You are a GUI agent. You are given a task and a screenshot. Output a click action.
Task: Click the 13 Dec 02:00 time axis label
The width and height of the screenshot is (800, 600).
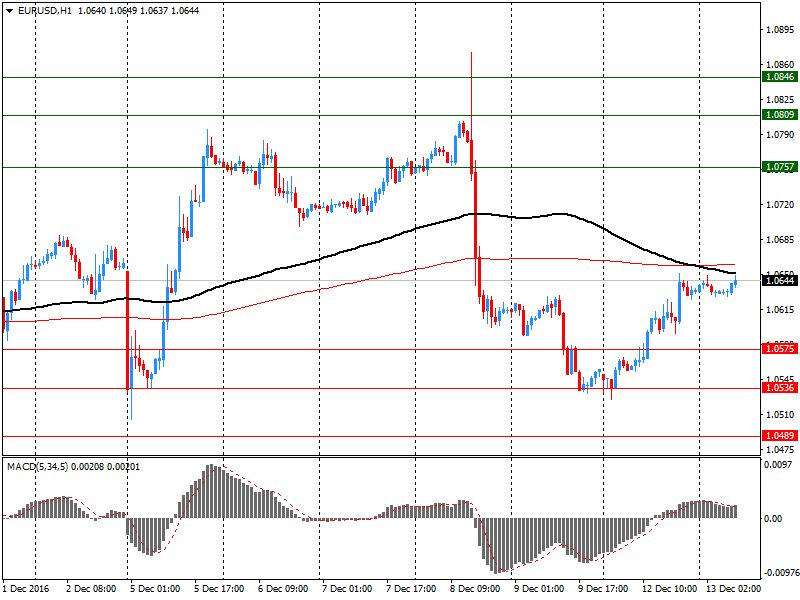[733, 589]
